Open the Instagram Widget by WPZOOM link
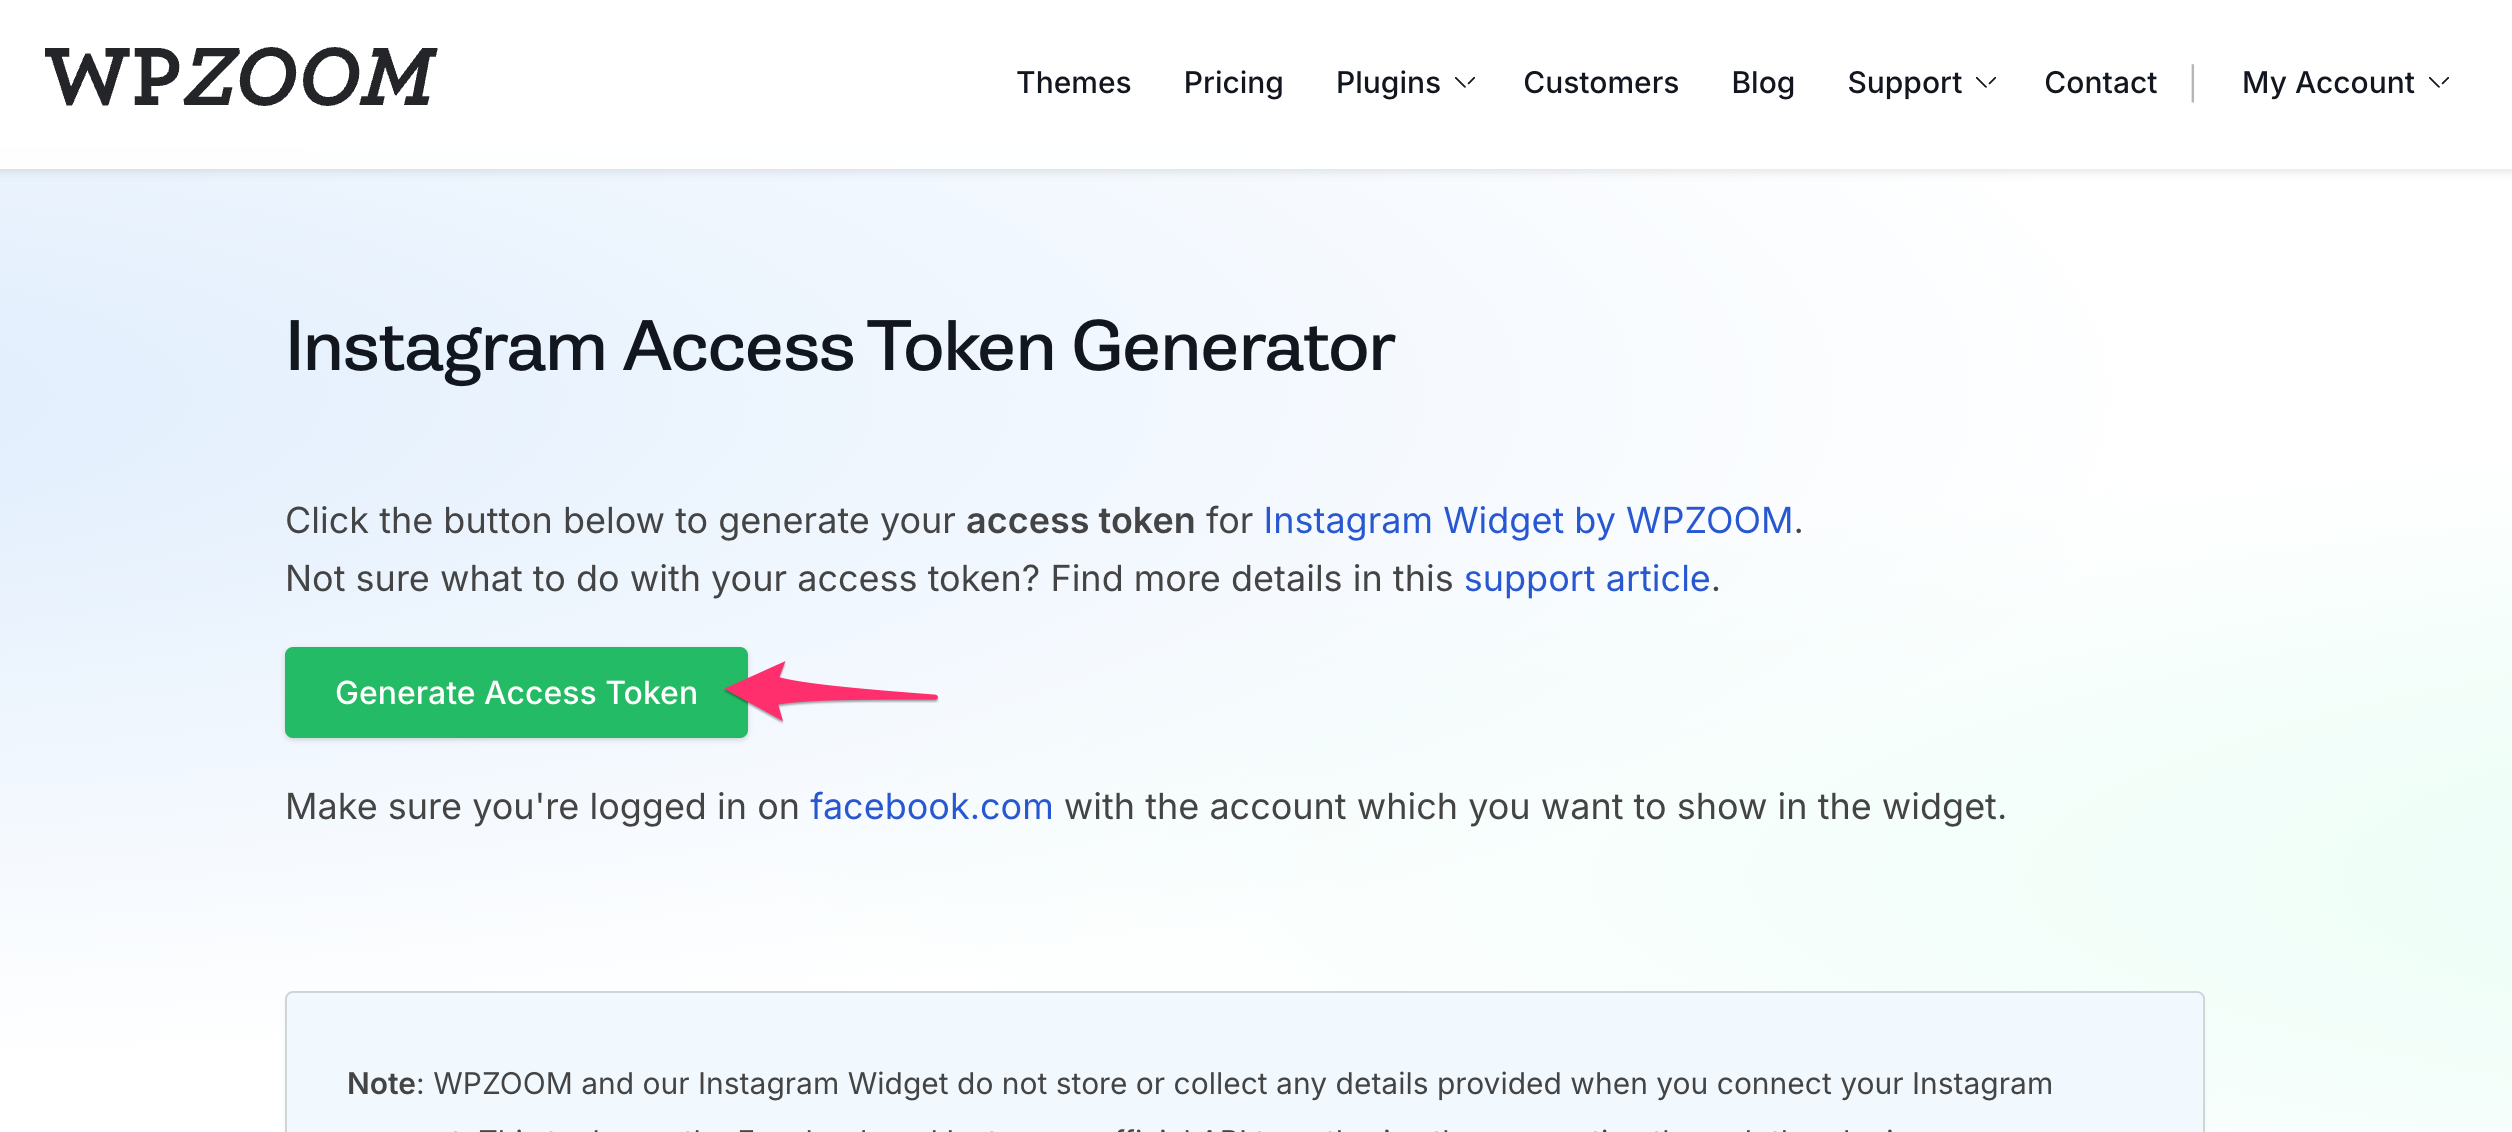The width and height of the screenshot is (2512, 1132). click(1527, 521)
